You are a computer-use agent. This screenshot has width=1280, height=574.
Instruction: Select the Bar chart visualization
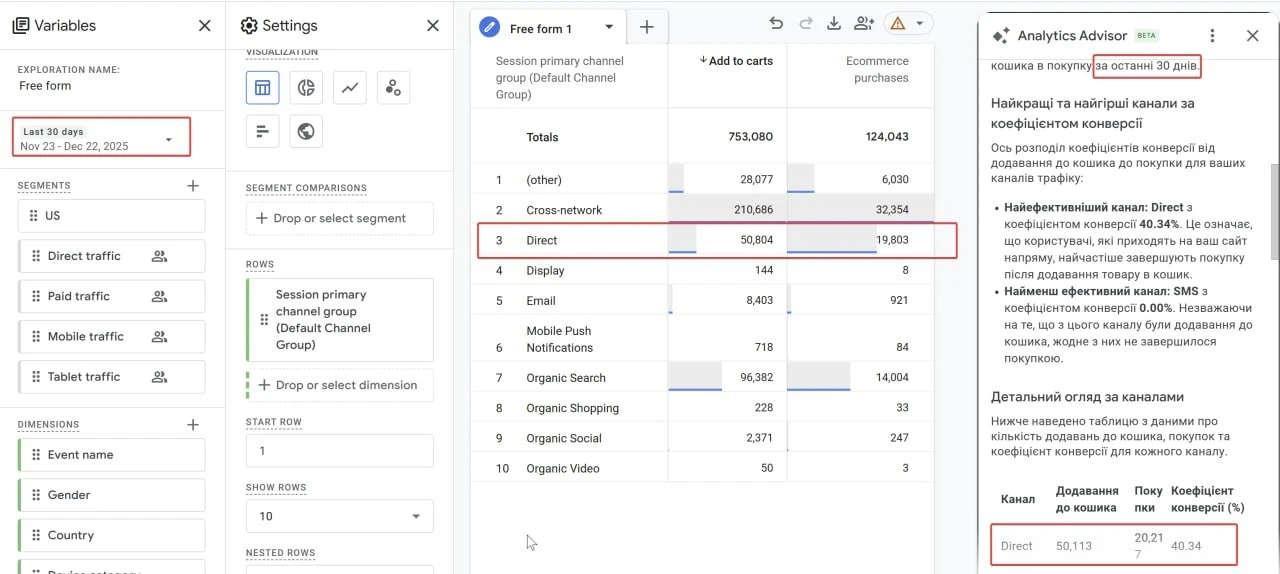click(262, 131)
